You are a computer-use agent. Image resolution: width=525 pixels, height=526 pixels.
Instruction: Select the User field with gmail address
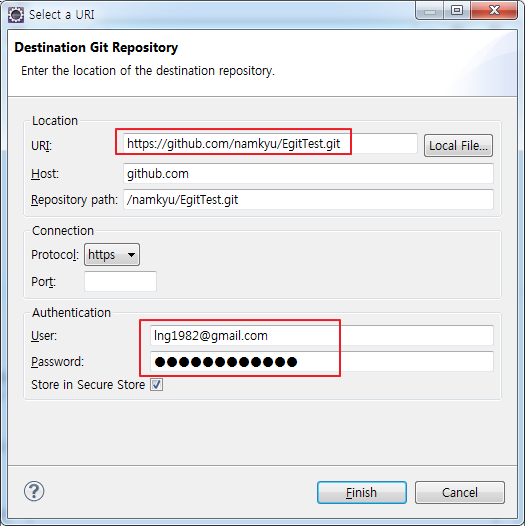322,335
